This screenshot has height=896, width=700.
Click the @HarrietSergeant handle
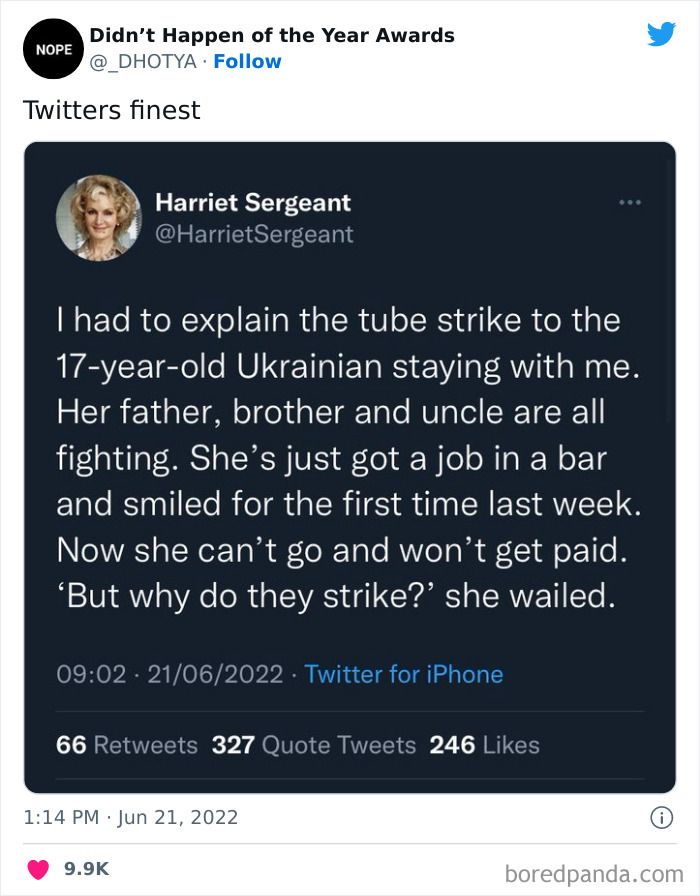[x=254, y=234]
